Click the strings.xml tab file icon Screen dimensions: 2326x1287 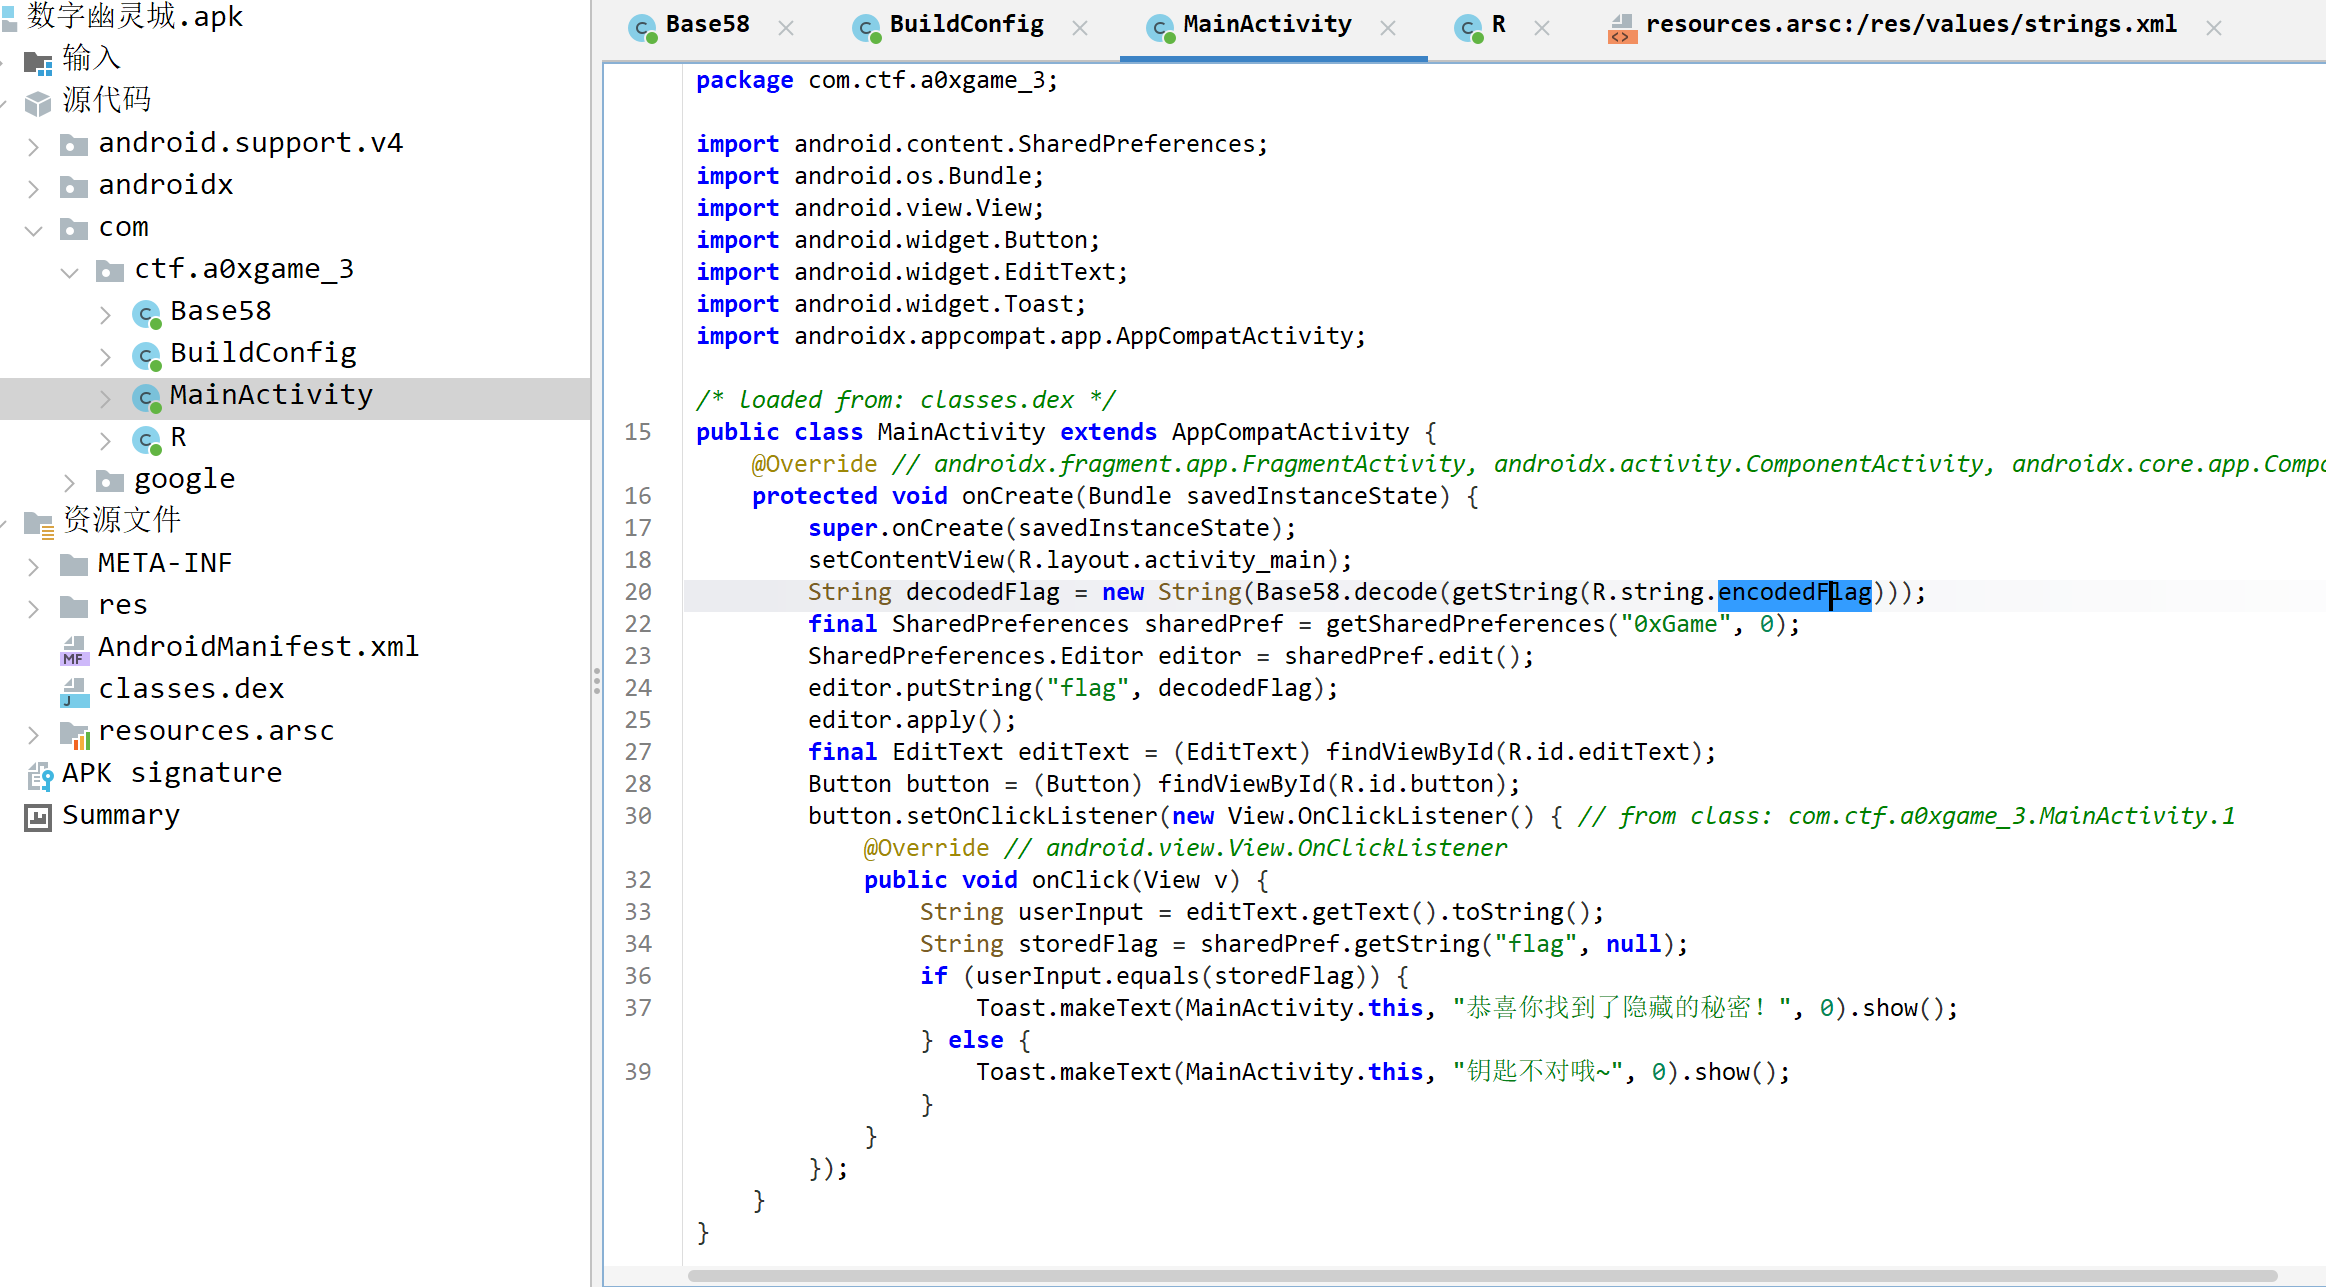tap(1621, 28)
